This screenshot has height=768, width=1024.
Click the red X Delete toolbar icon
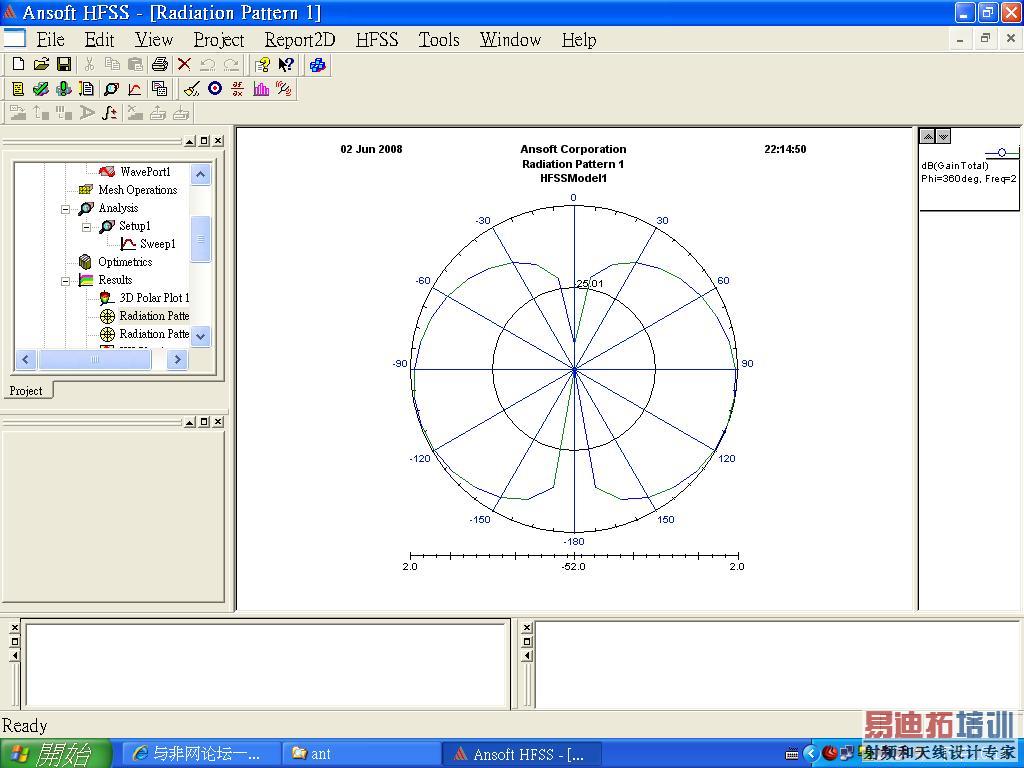[x=184, y=65]
